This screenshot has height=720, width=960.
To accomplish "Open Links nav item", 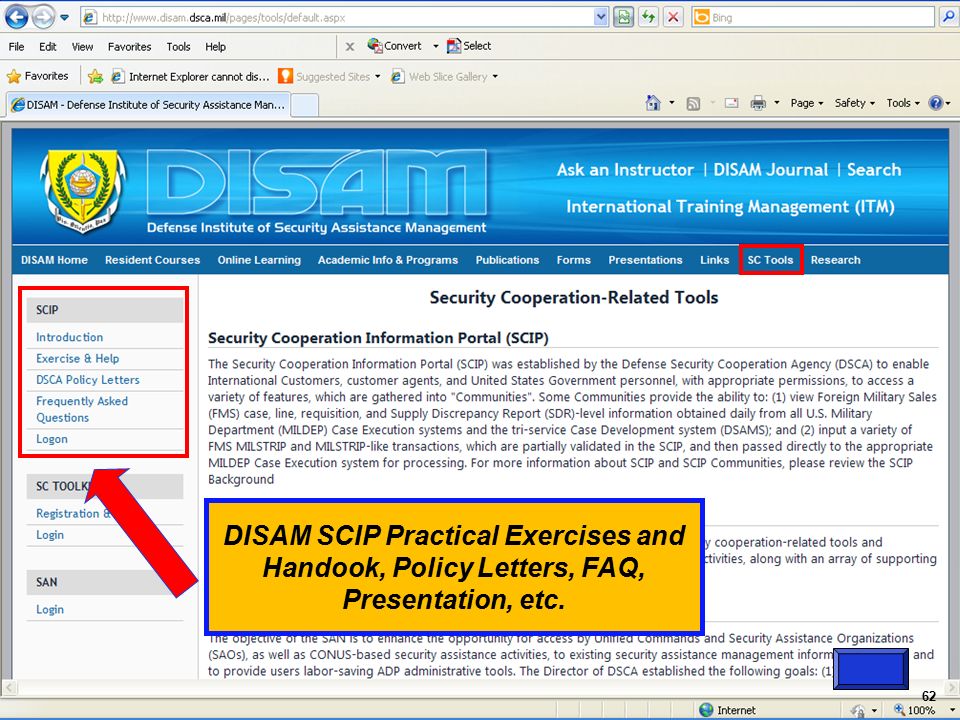I will [x=714, y=260].
